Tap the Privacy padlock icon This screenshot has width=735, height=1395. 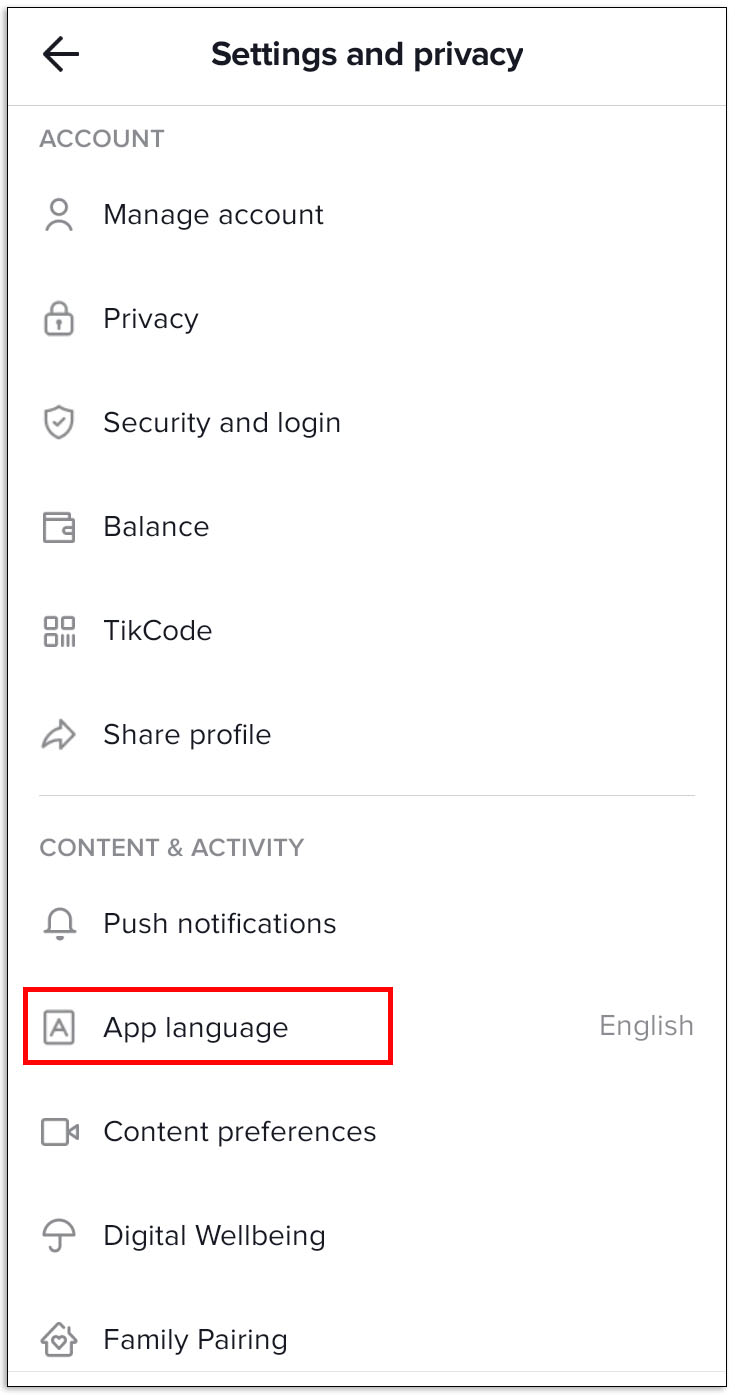click(59, 319)
